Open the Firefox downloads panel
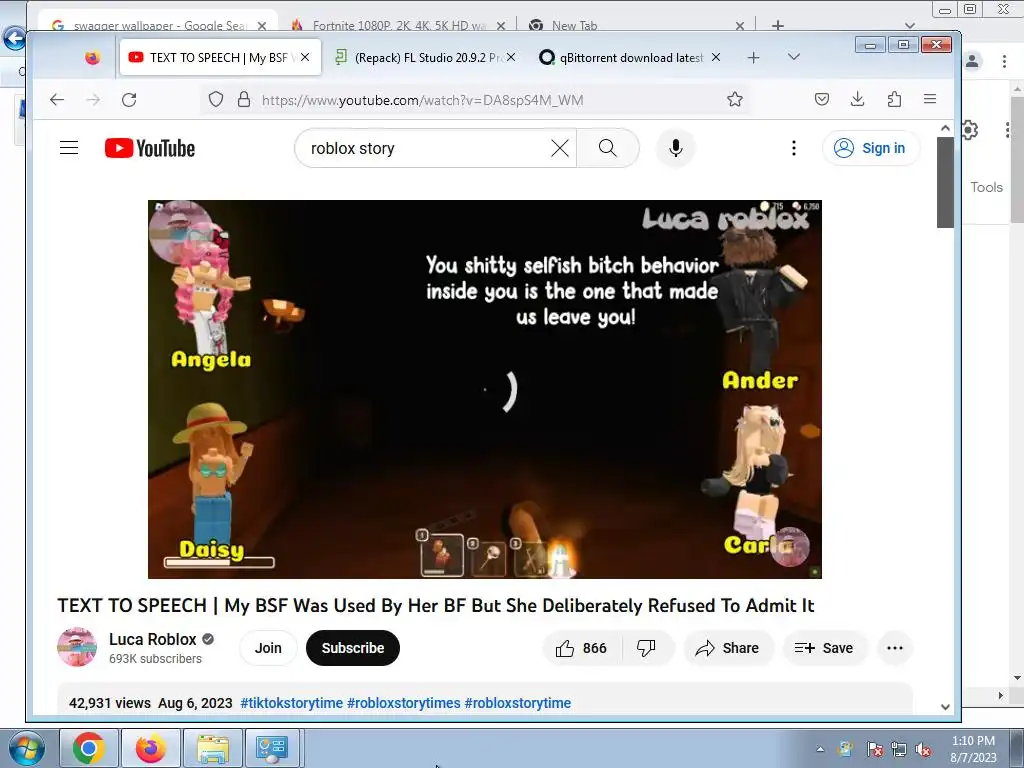This screenshot has height=768, width=1024. point(857,99)
